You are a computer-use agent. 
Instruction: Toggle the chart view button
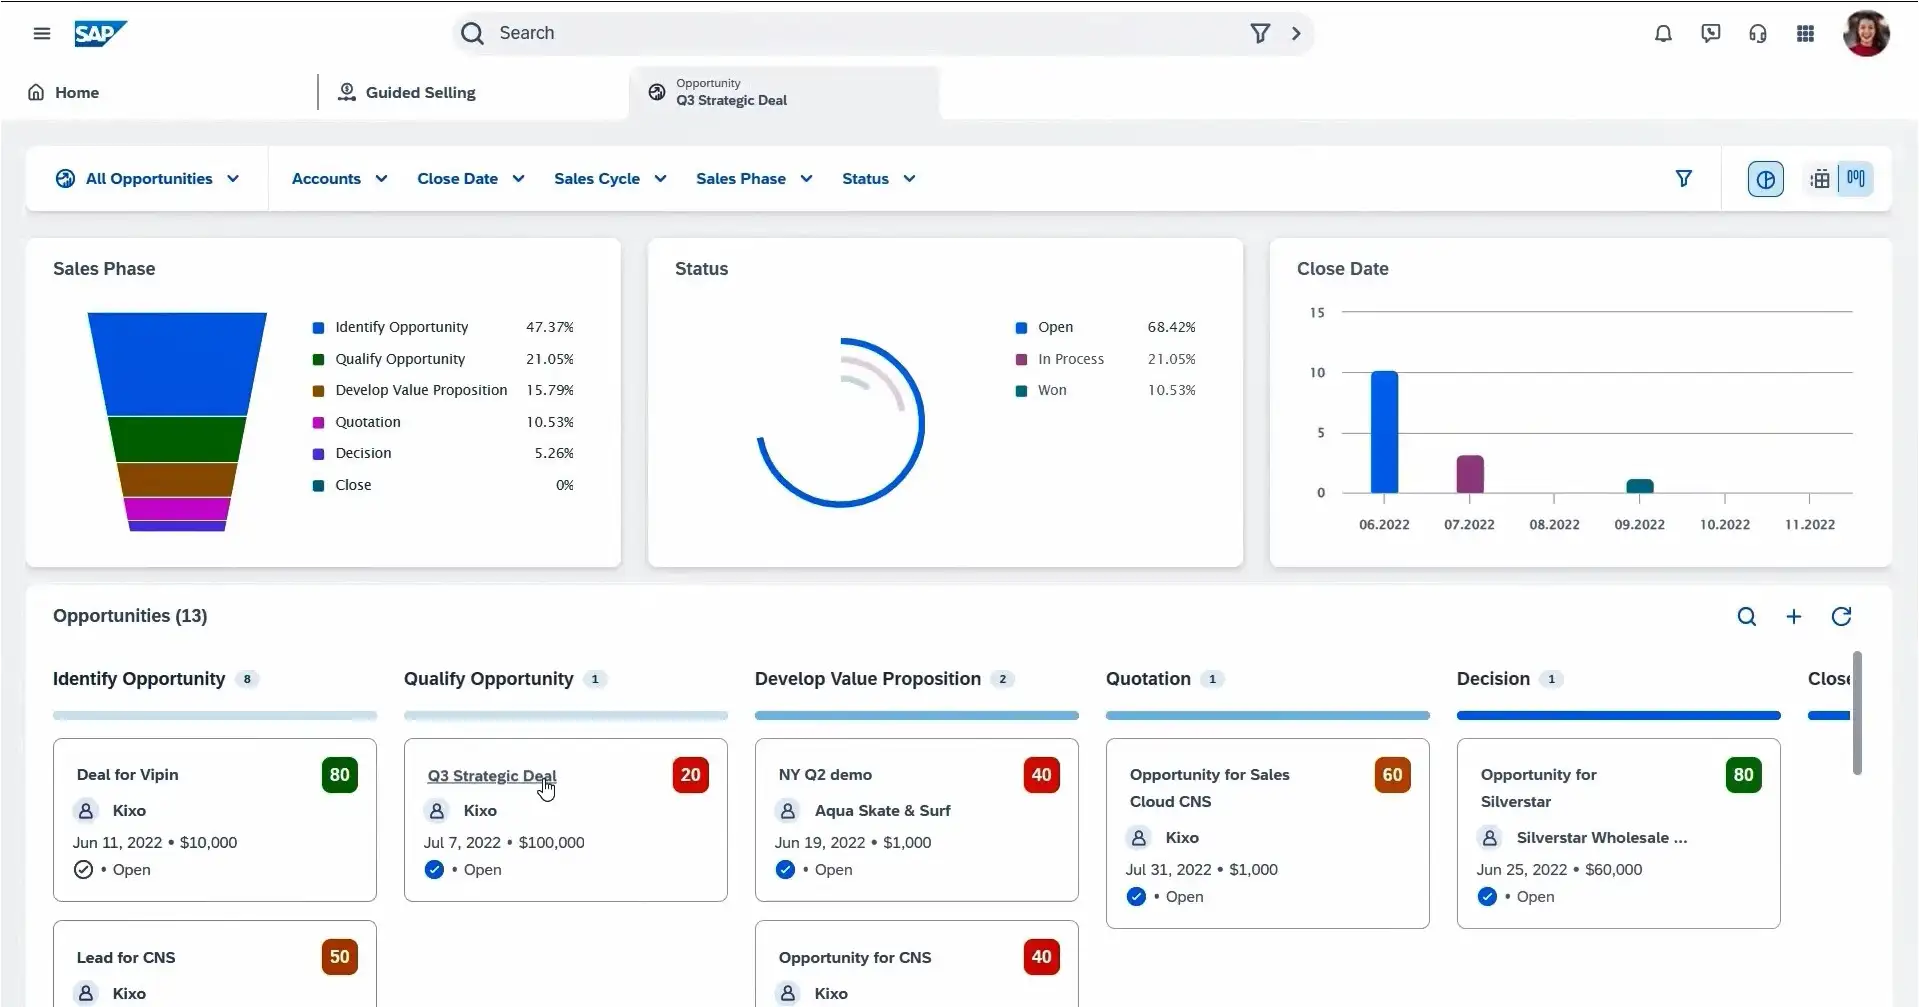click(1765, 179)
